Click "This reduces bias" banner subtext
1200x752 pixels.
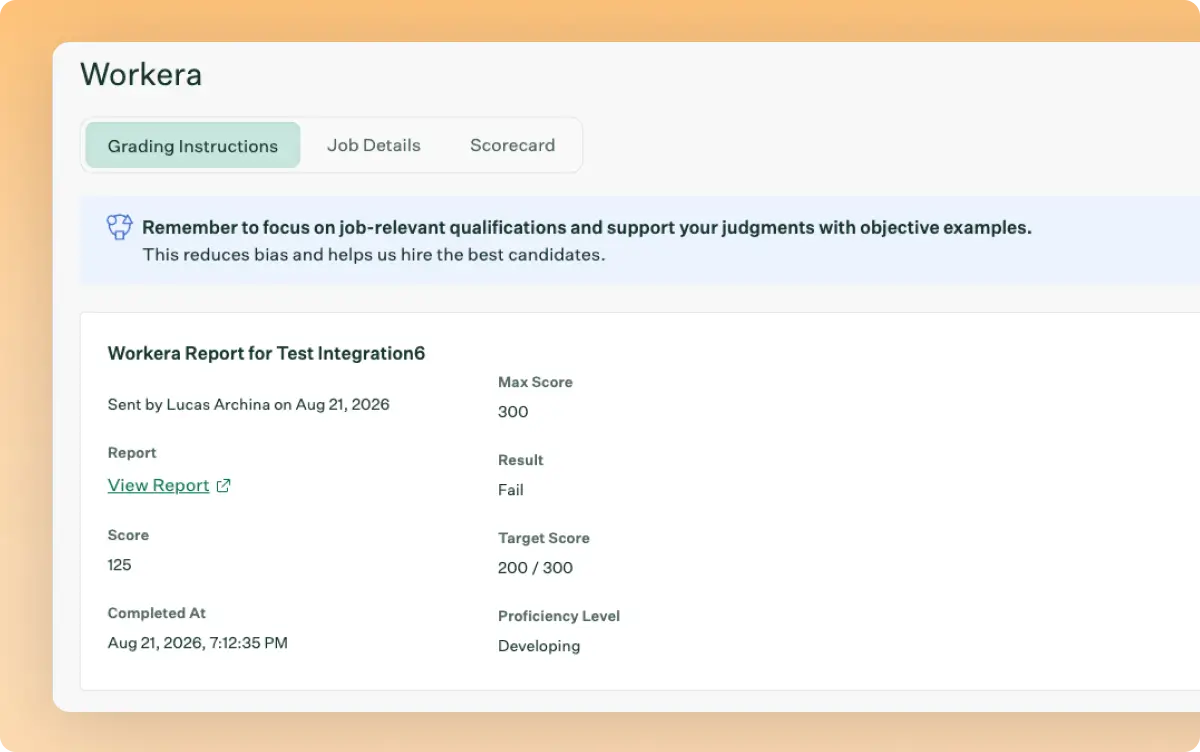coord(373,254)
